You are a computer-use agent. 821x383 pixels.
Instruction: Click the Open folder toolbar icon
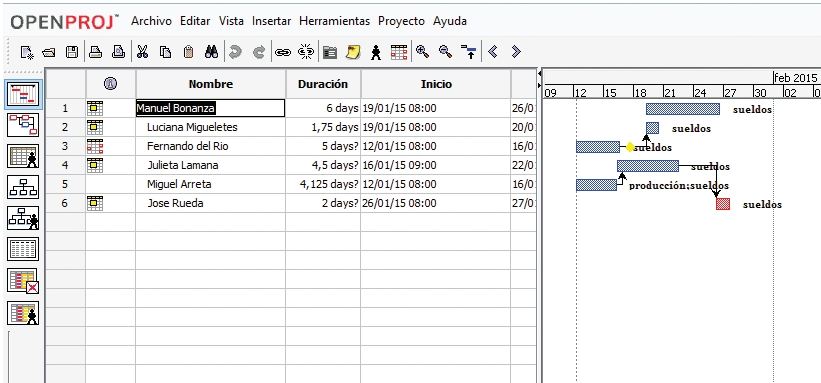pyautogui.click(x=49, y=52)
